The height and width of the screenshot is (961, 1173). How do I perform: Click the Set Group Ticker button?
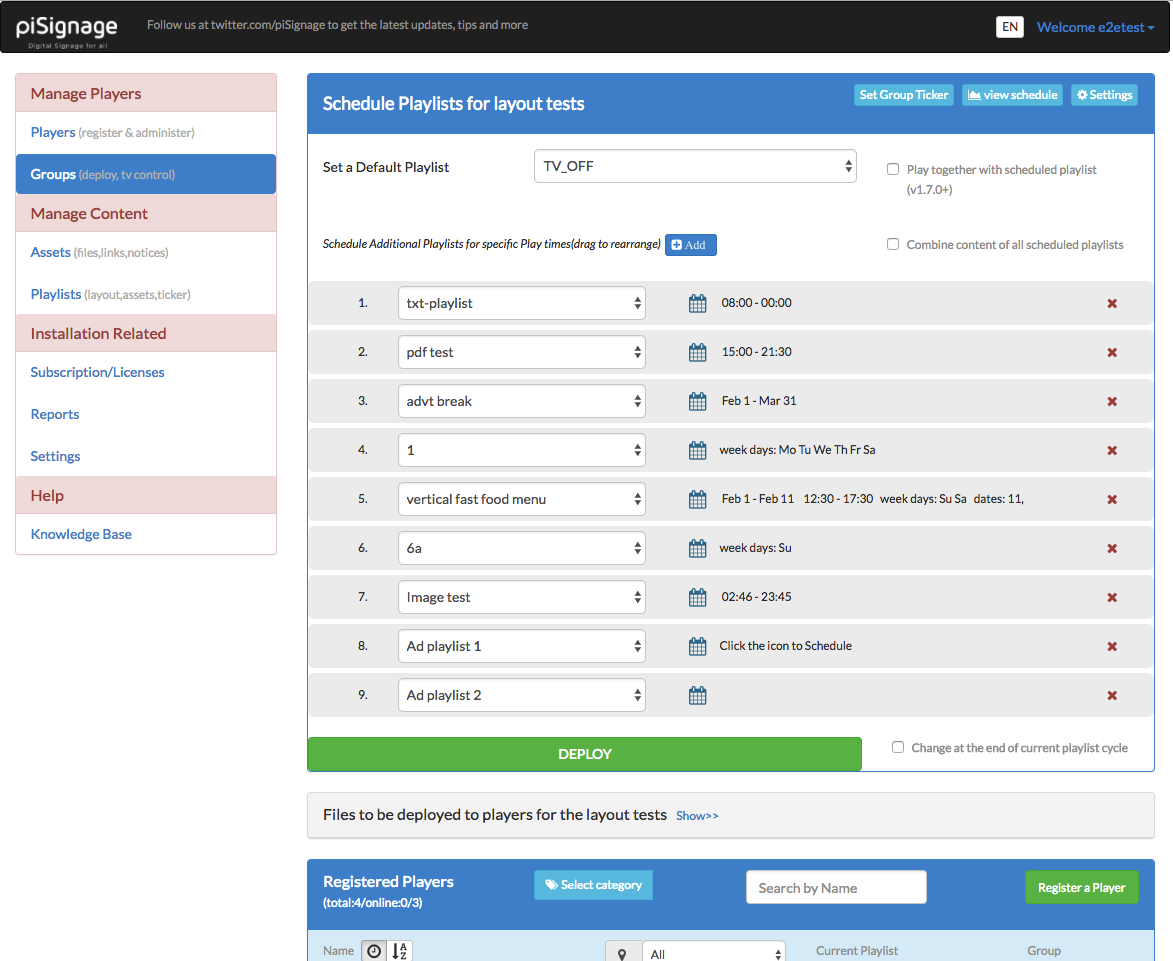point(904,95)
